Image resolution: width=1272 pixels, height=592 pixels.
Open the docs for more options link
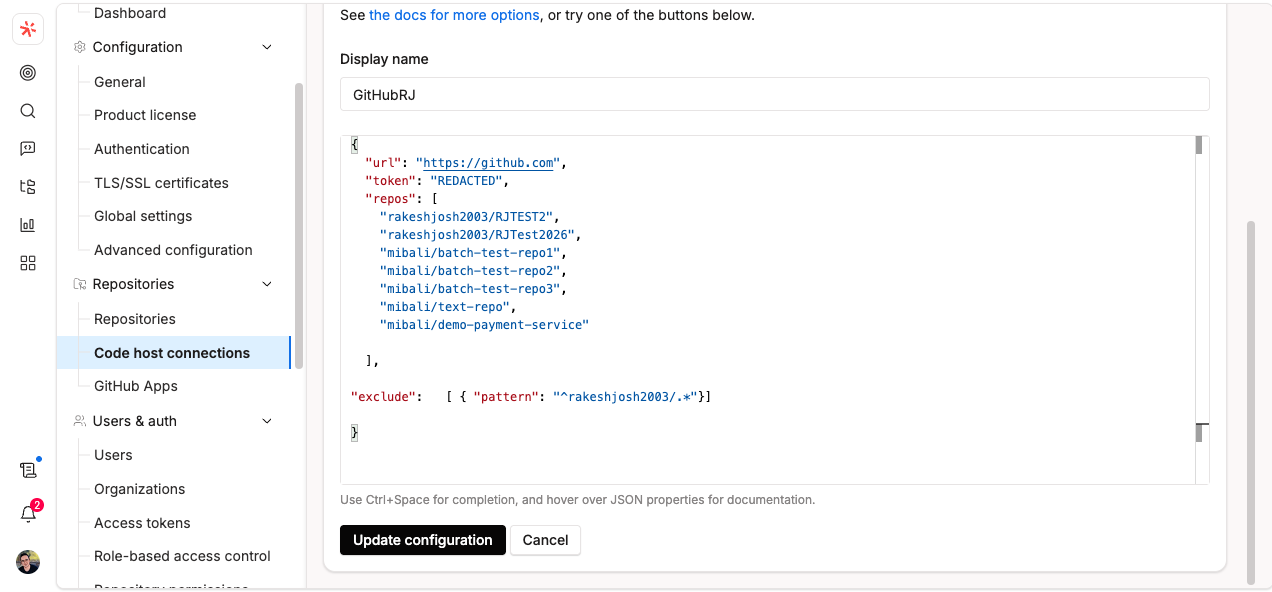(454, 15)
